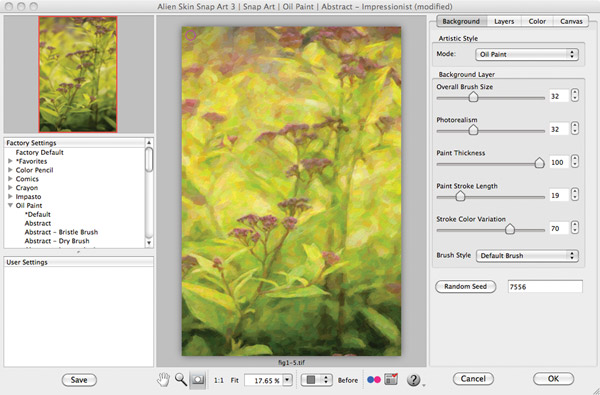Select the Hand pan tool
600x395 pixels.
click(x=163, y=380)
